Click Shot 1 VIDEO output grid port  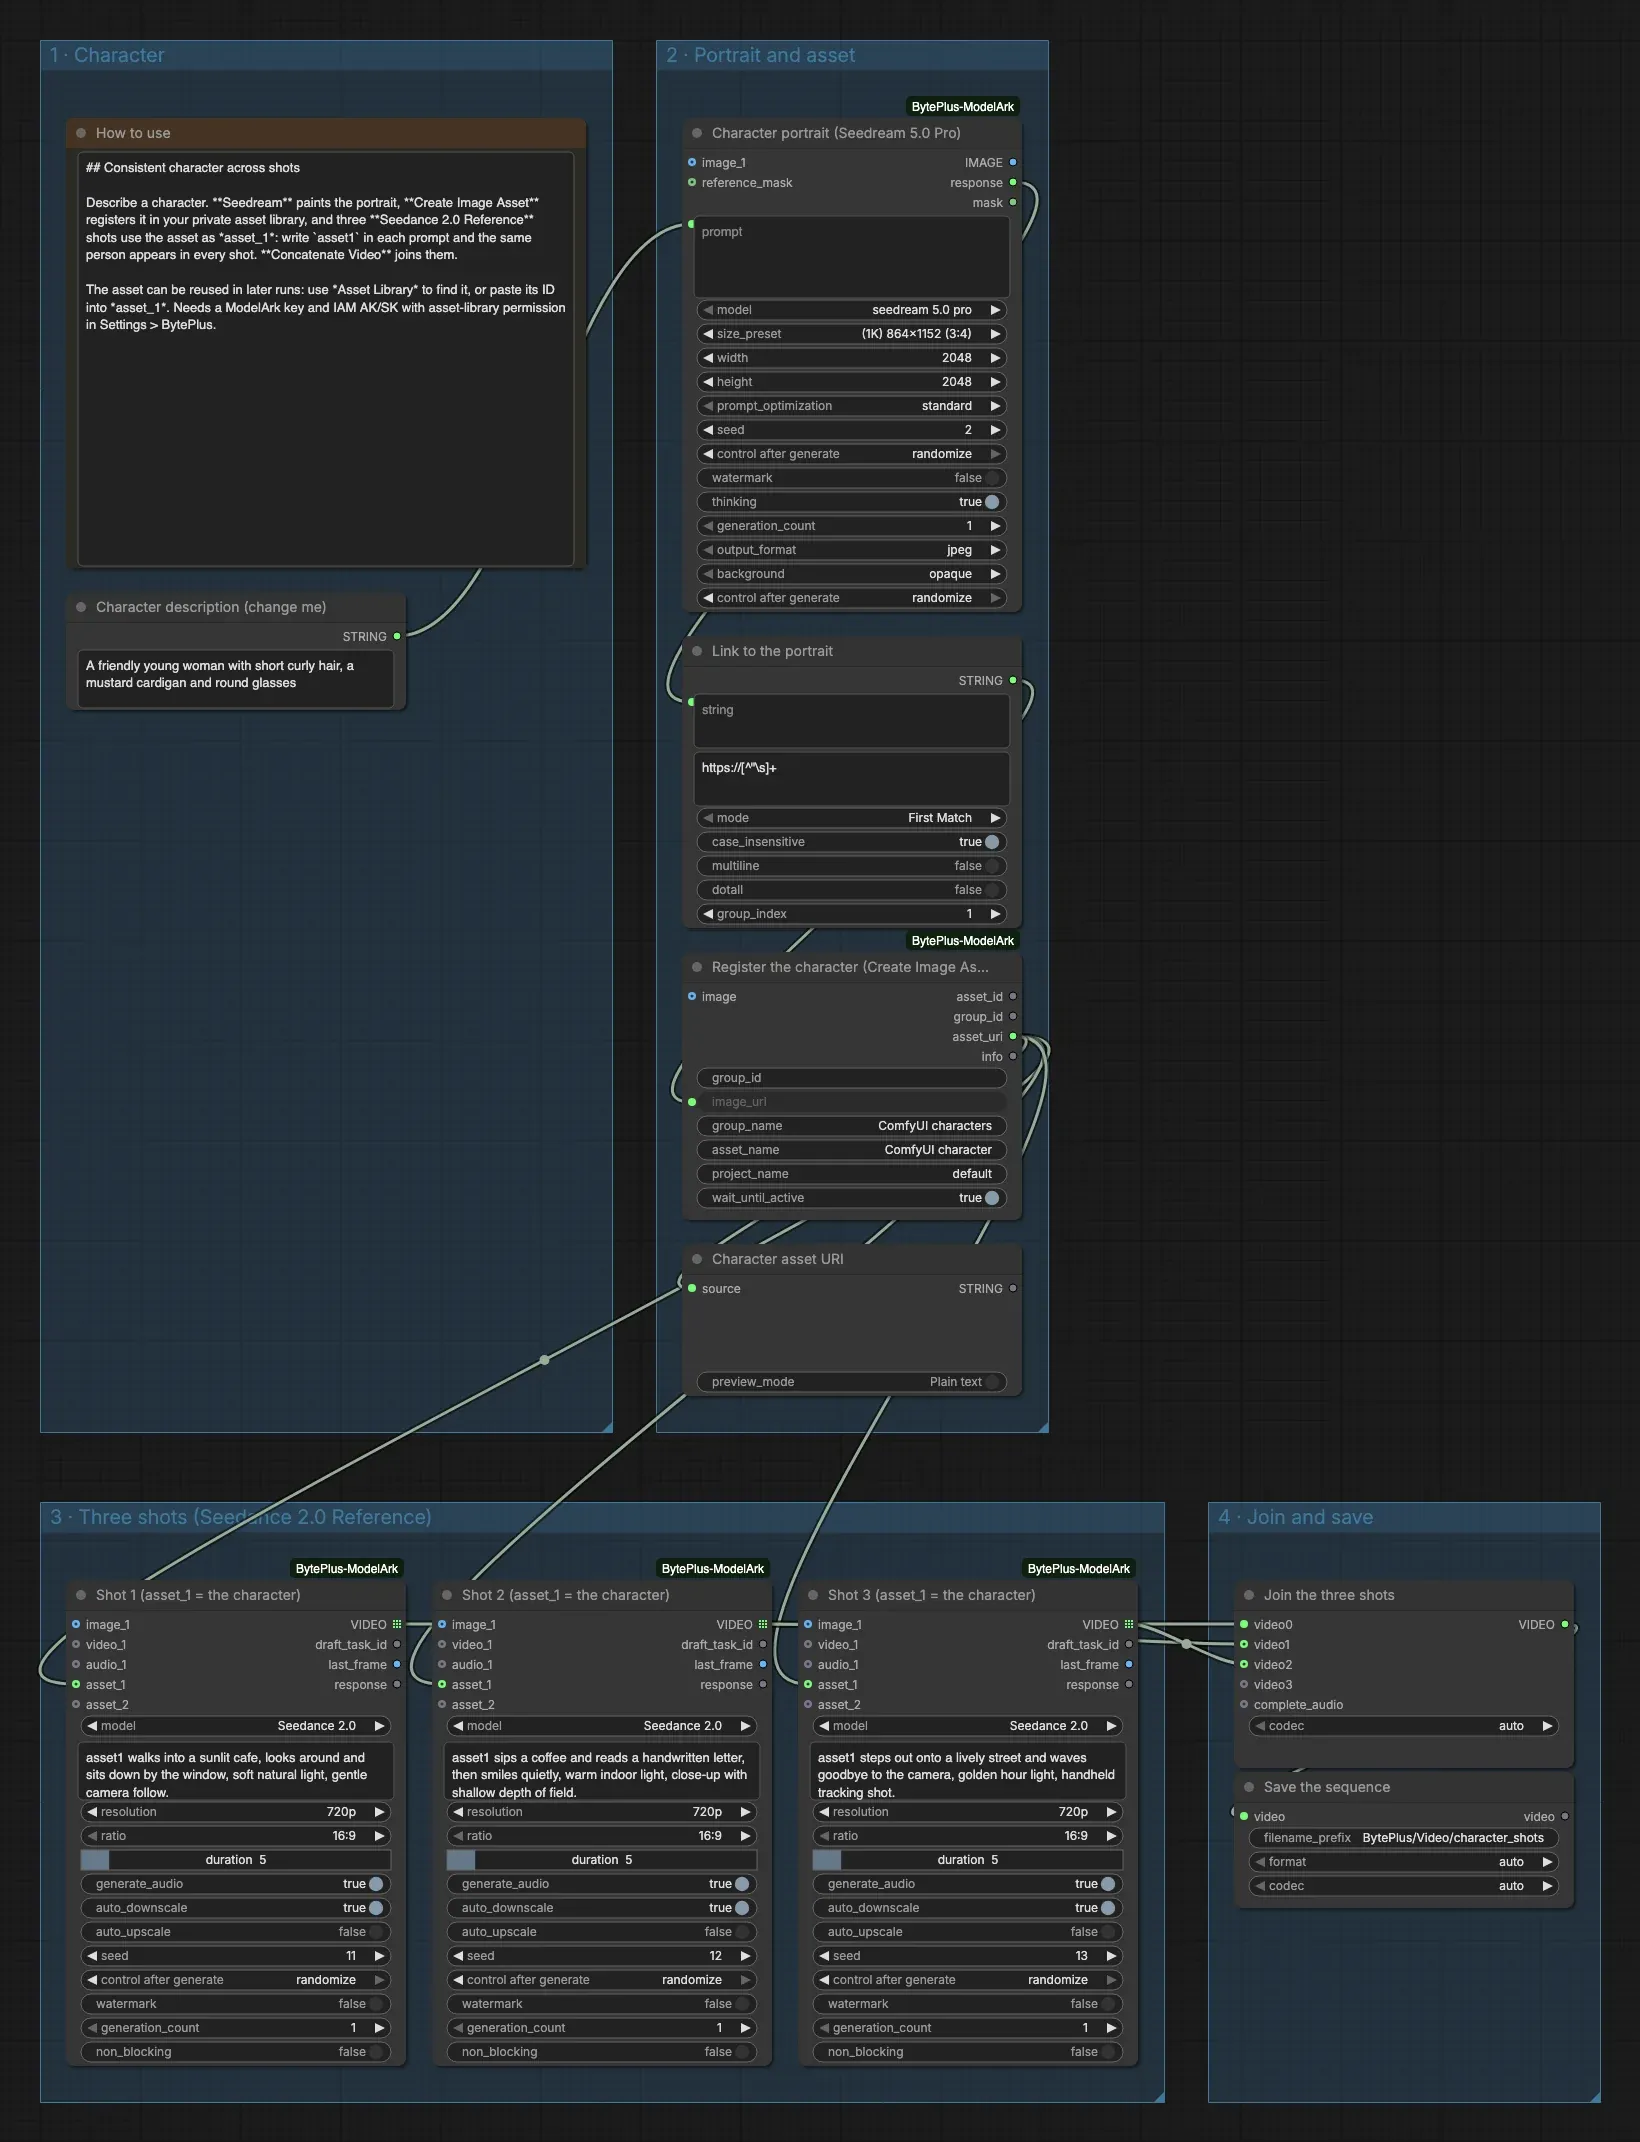[x=397, y=1625]
